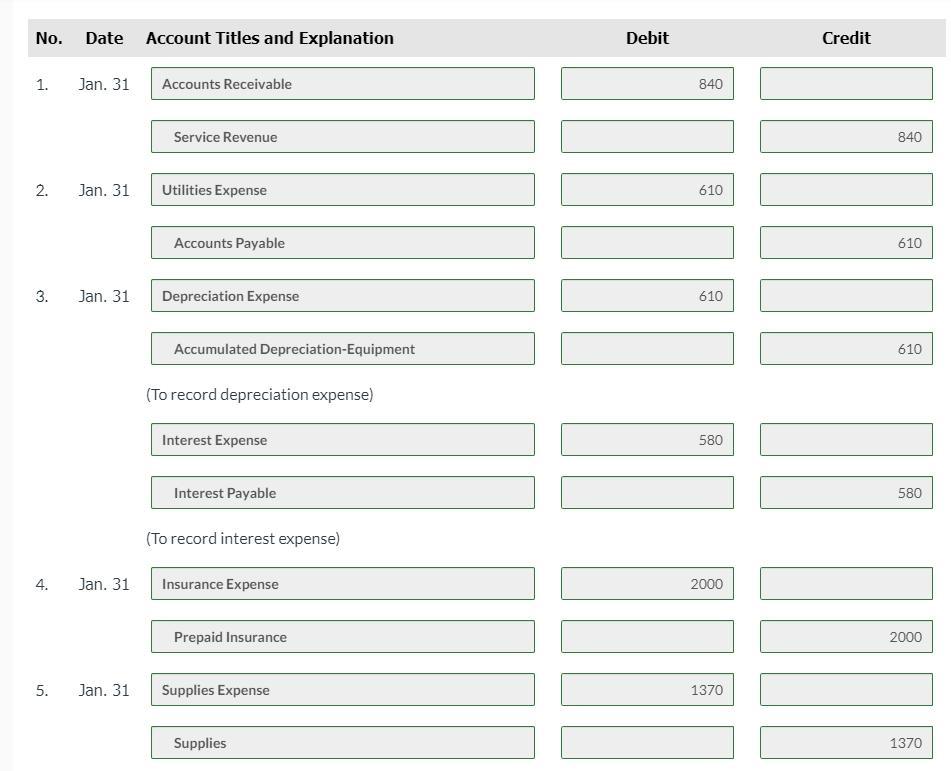This screenshot has height=771, width=951.
Task: Open the Accumulated Depreciation-Equipment account field
Action: tap(342, 349)
